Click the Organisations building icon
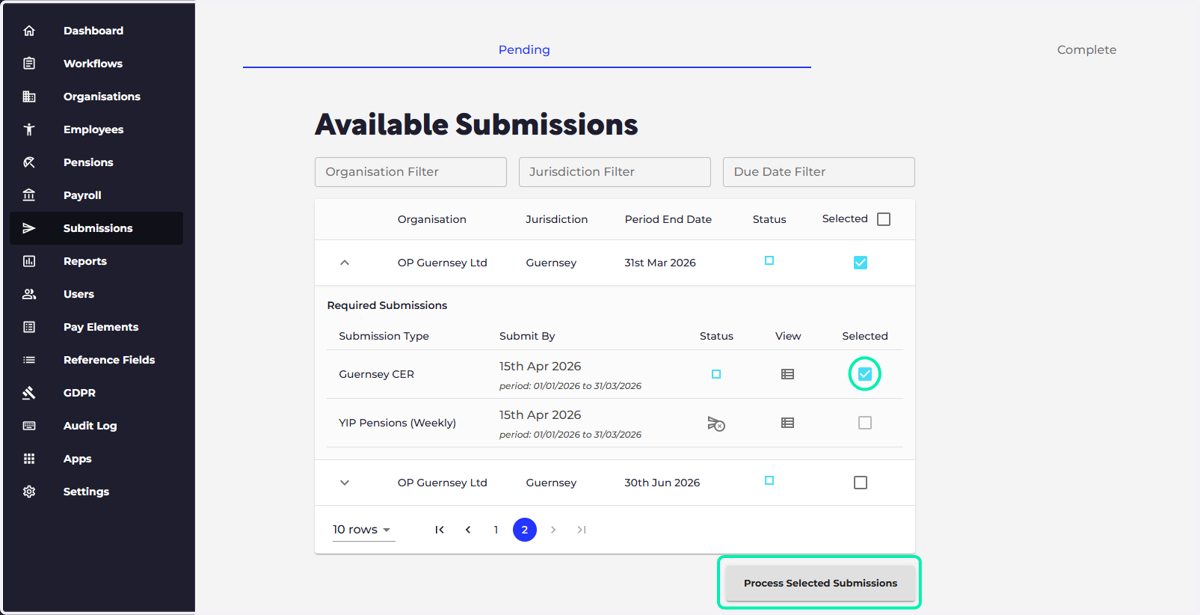 [29, 97]
